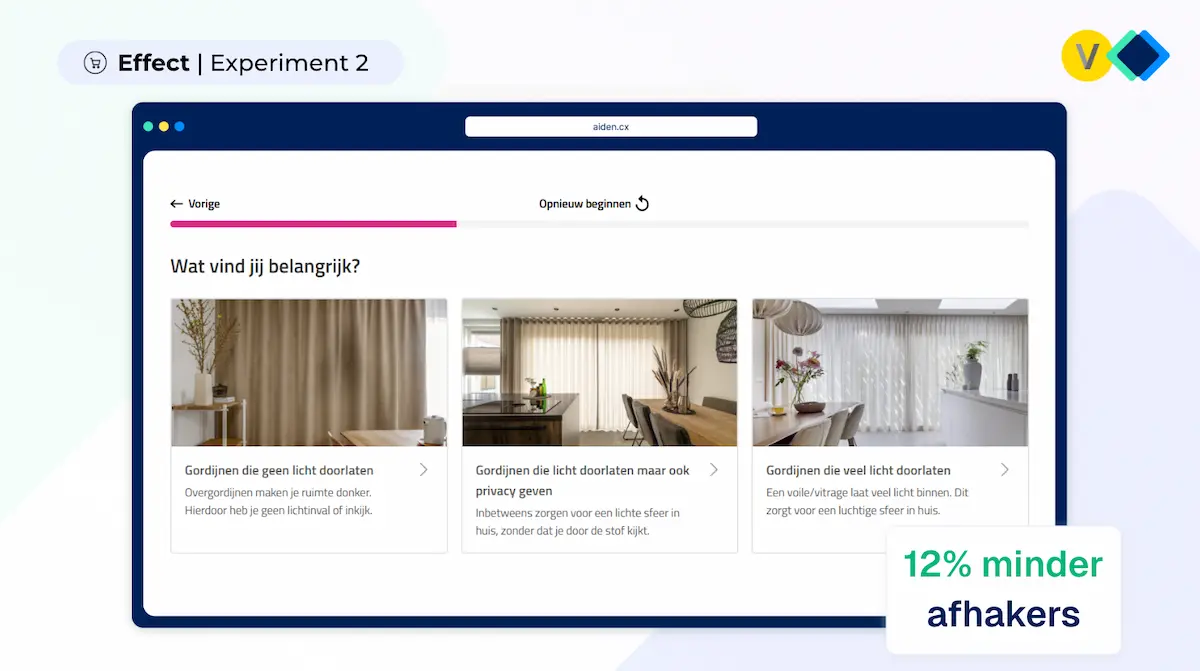Select the beige inbetween curtains photo
Screen dimensions: 1200x671
pyautogui.click(x=599, y=372)
